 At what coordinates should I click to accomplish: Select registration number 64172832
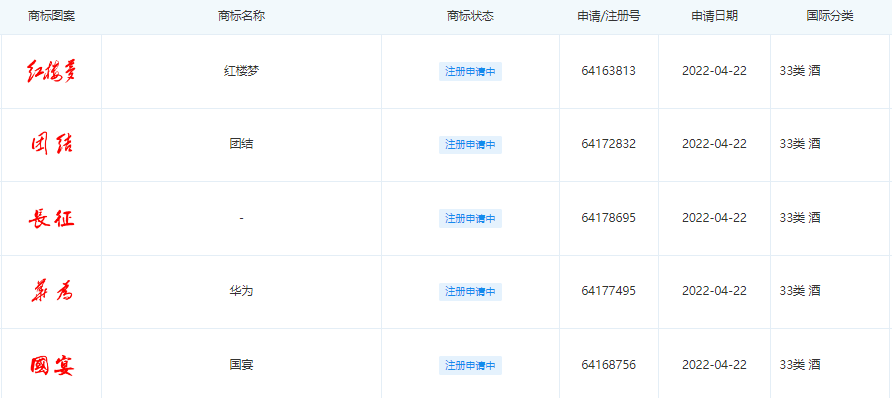tap(609, 144)
